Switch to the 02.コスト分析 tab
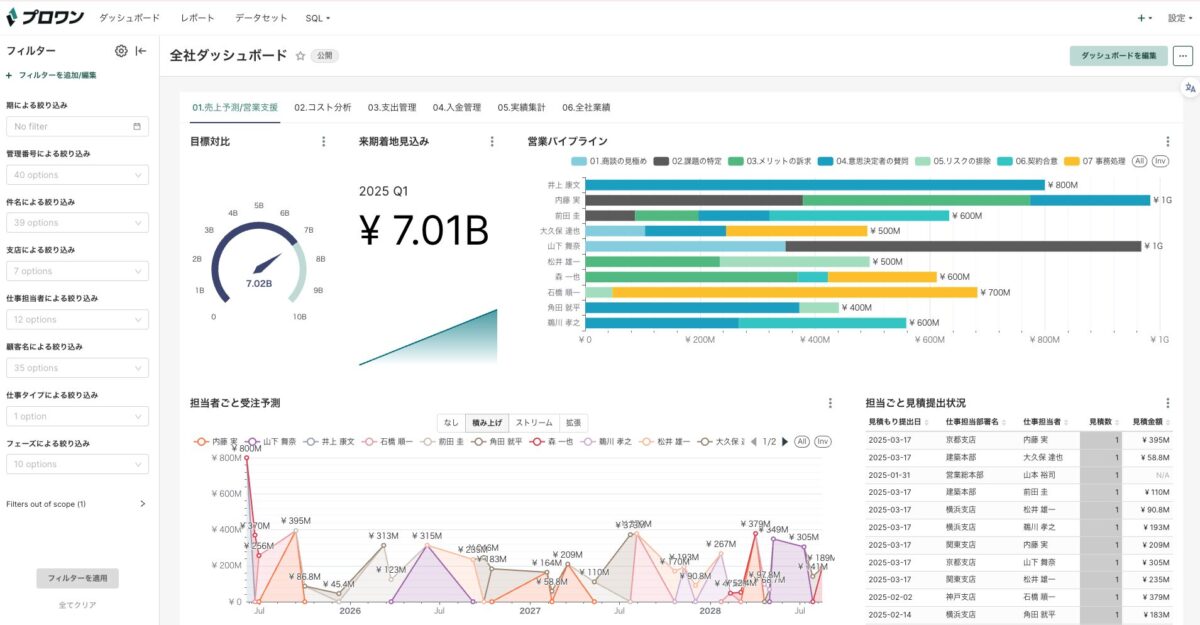The width and height of the screenshot is (1200, 625). point(322,107)
